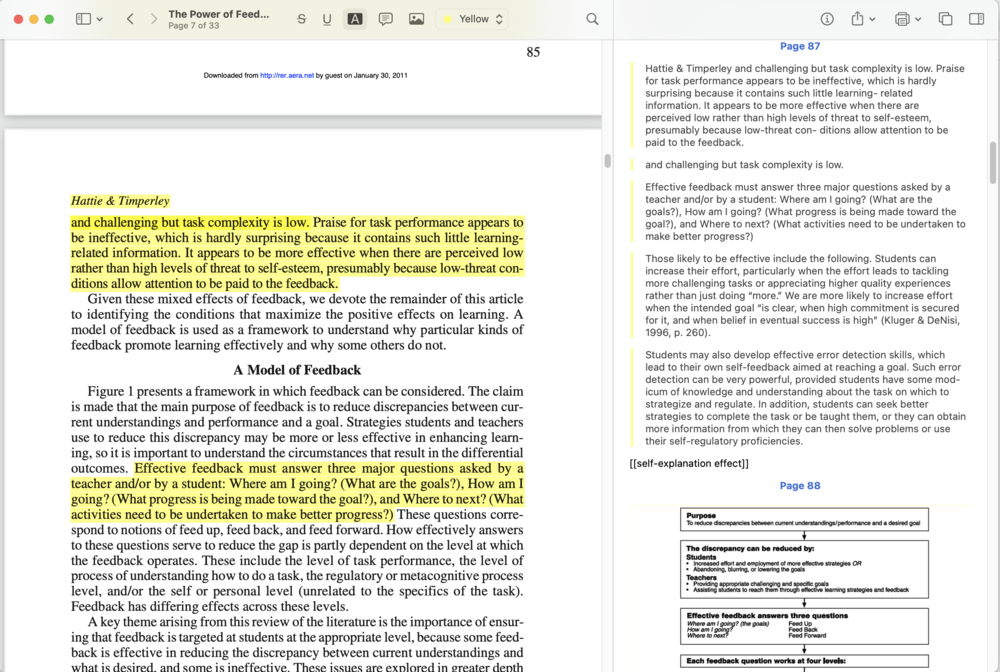The width and height of the screenshot is (1000, 672).
Task: Toggle the sidebar view button
Action: [83, 19]
